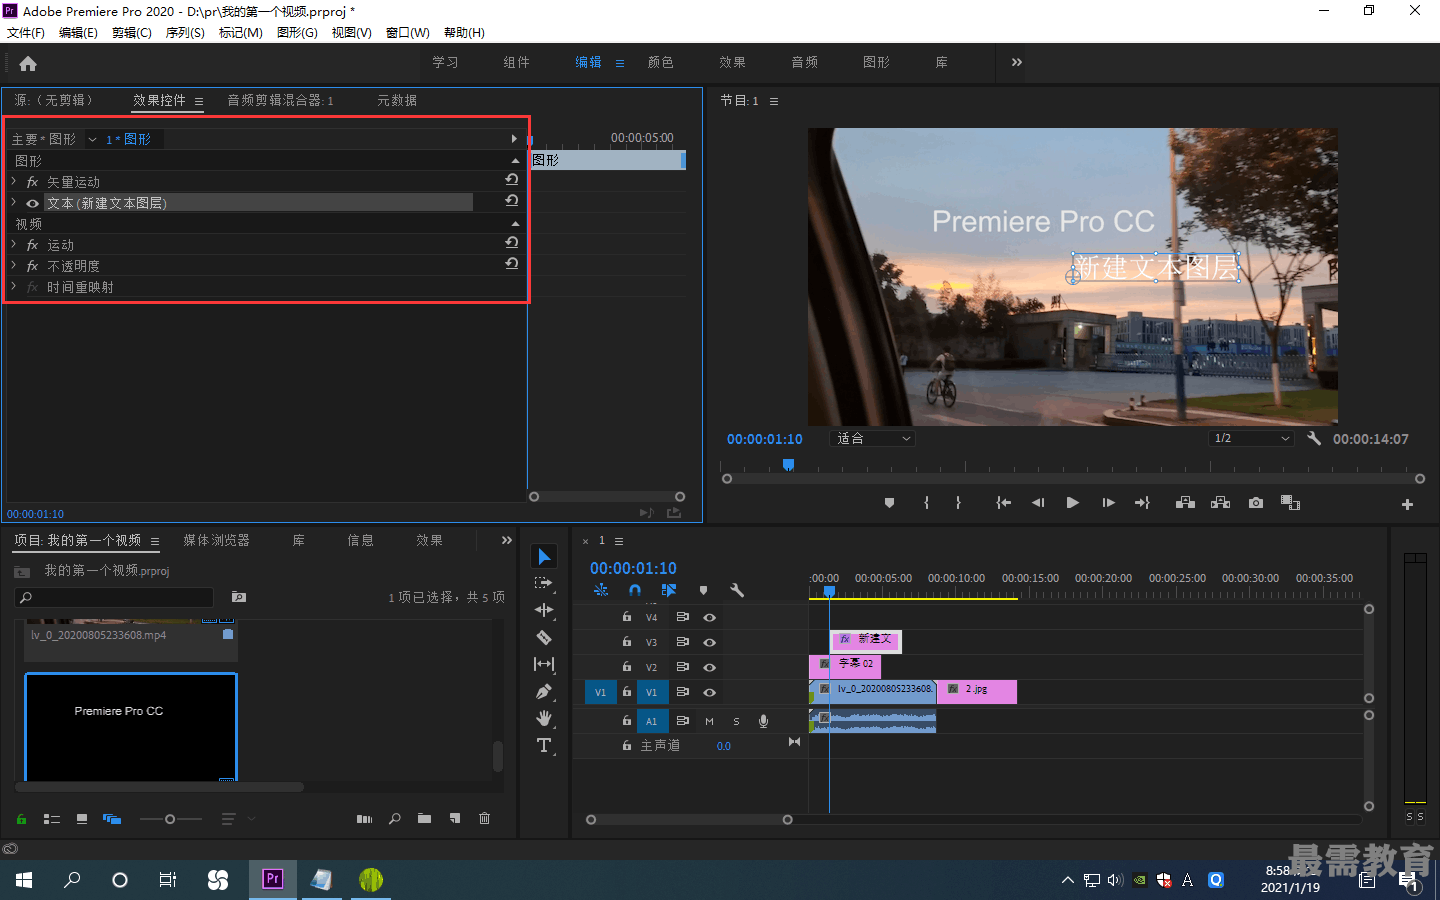Image resolution: width=1440 pixels, height=900 pixels.
Task: Toggle Snap in timeline
Action: point(635,590)
